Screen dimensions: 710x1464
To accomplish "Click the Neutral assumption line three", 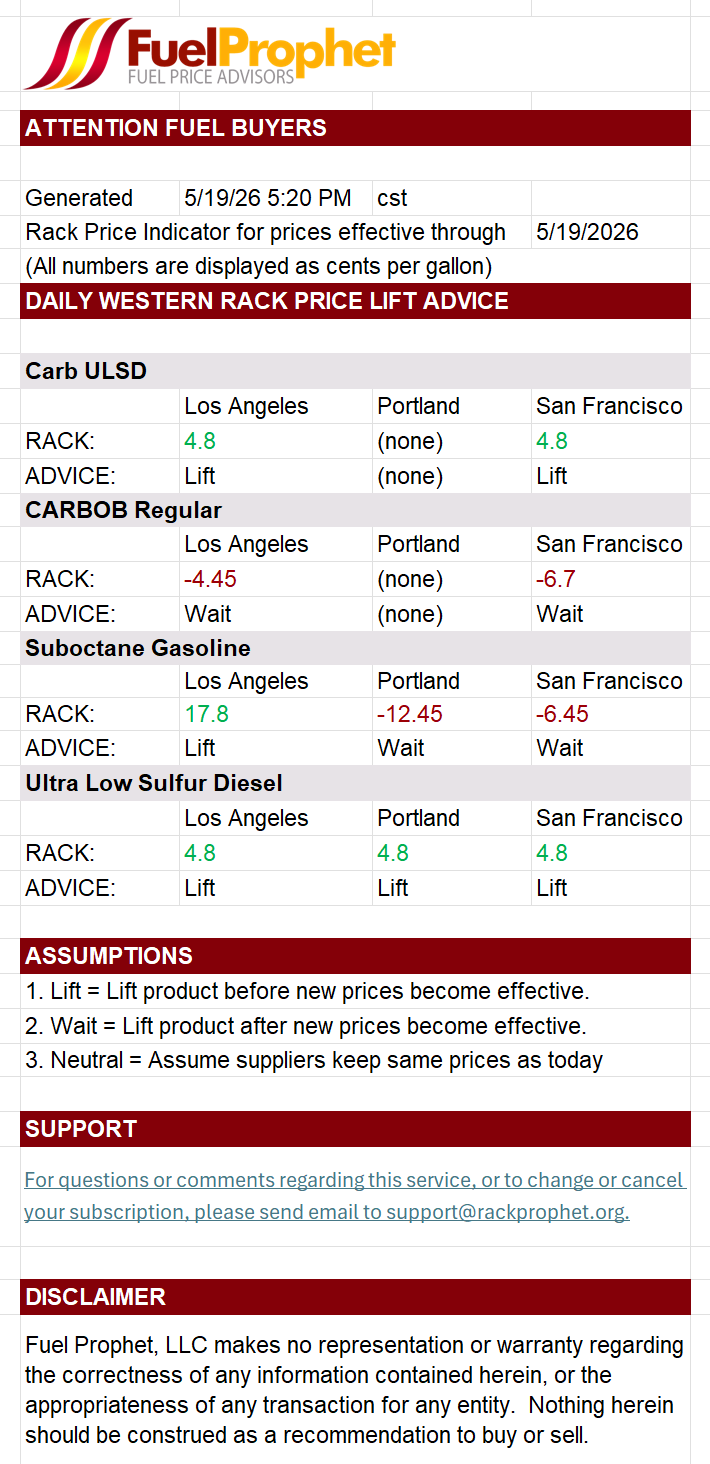I will (x=313, y=1060).
